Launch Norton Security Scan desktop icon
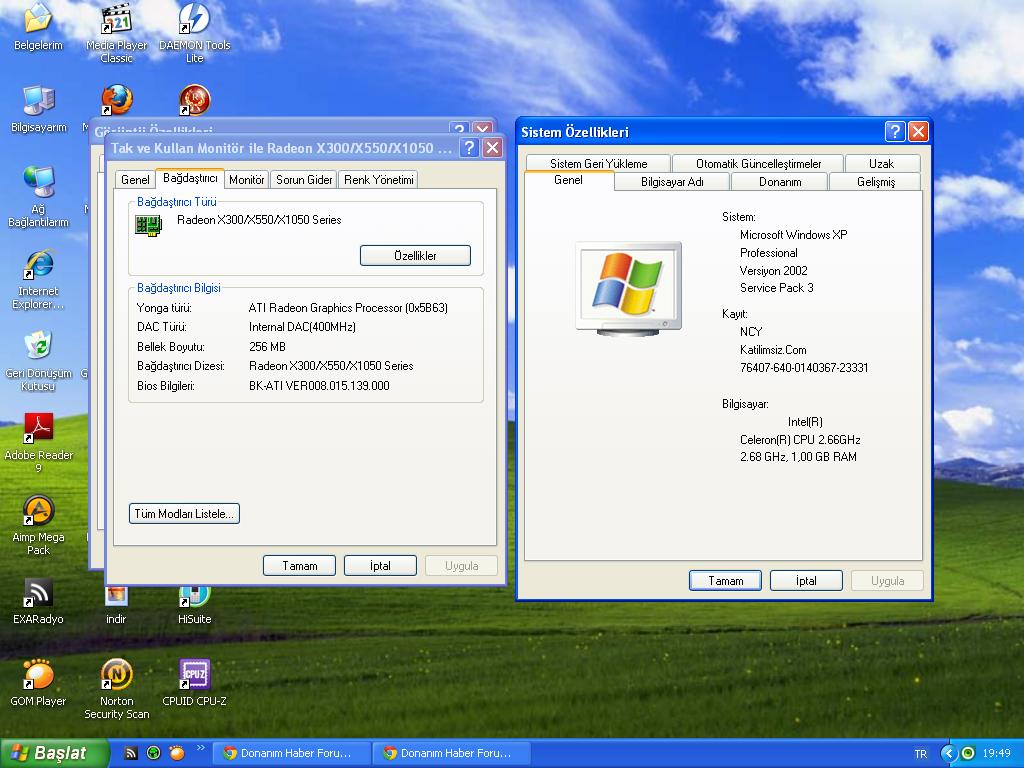The width and height of the screenshot is (1024, 768). [x=117, y=690]
